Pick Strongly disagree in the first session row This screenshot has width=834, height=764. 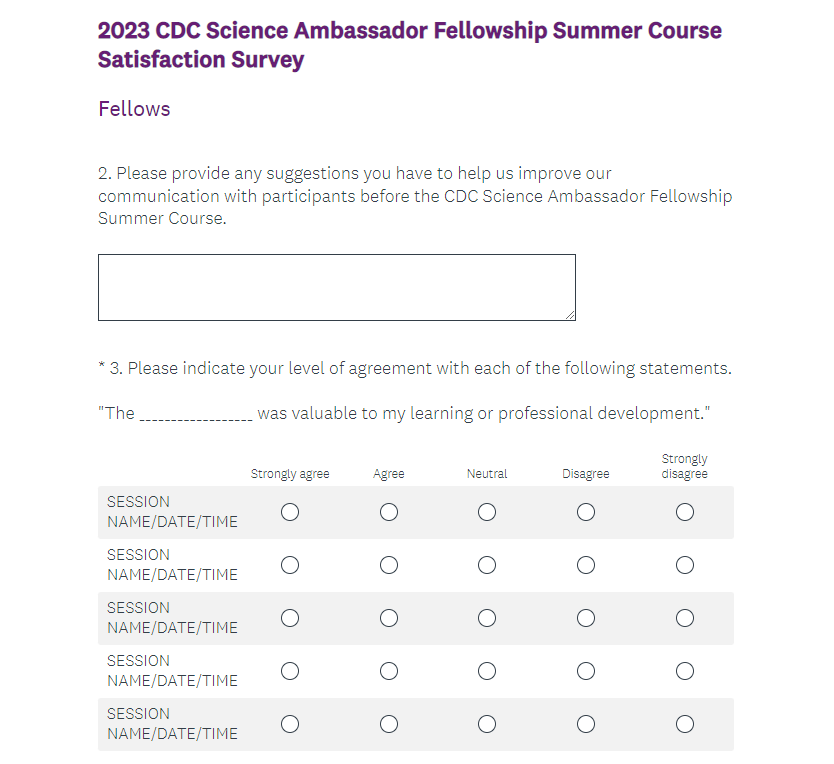(x=685, y=512)
